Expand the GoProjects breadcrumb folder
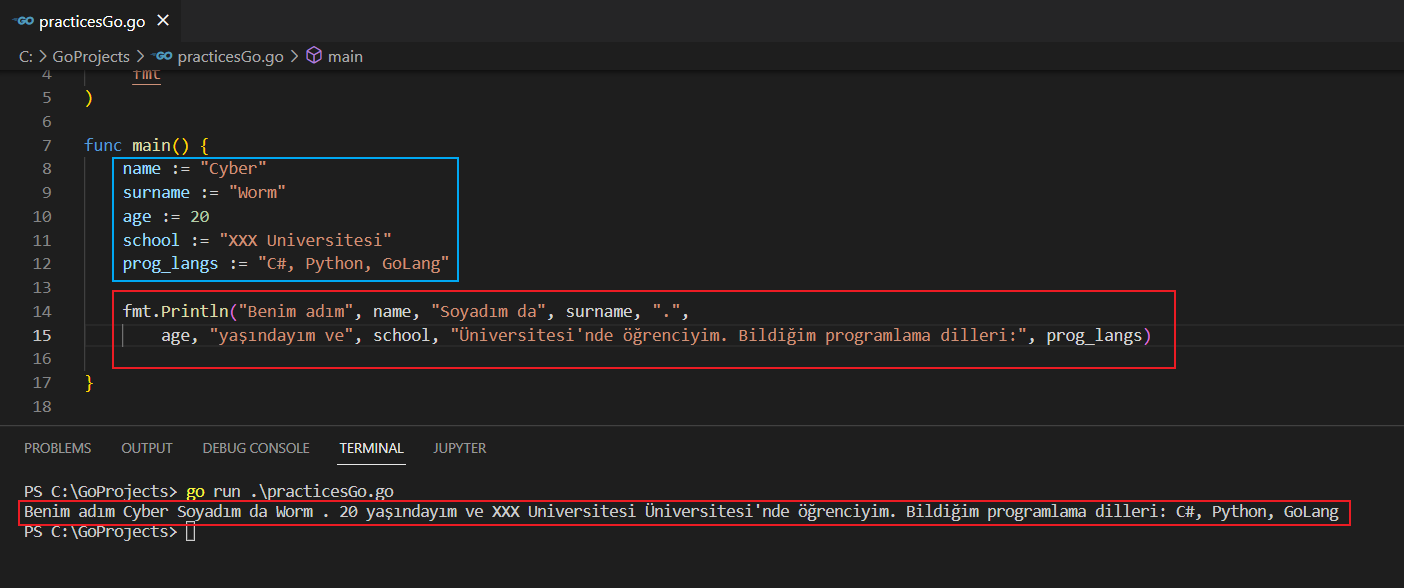 [89, 57]
